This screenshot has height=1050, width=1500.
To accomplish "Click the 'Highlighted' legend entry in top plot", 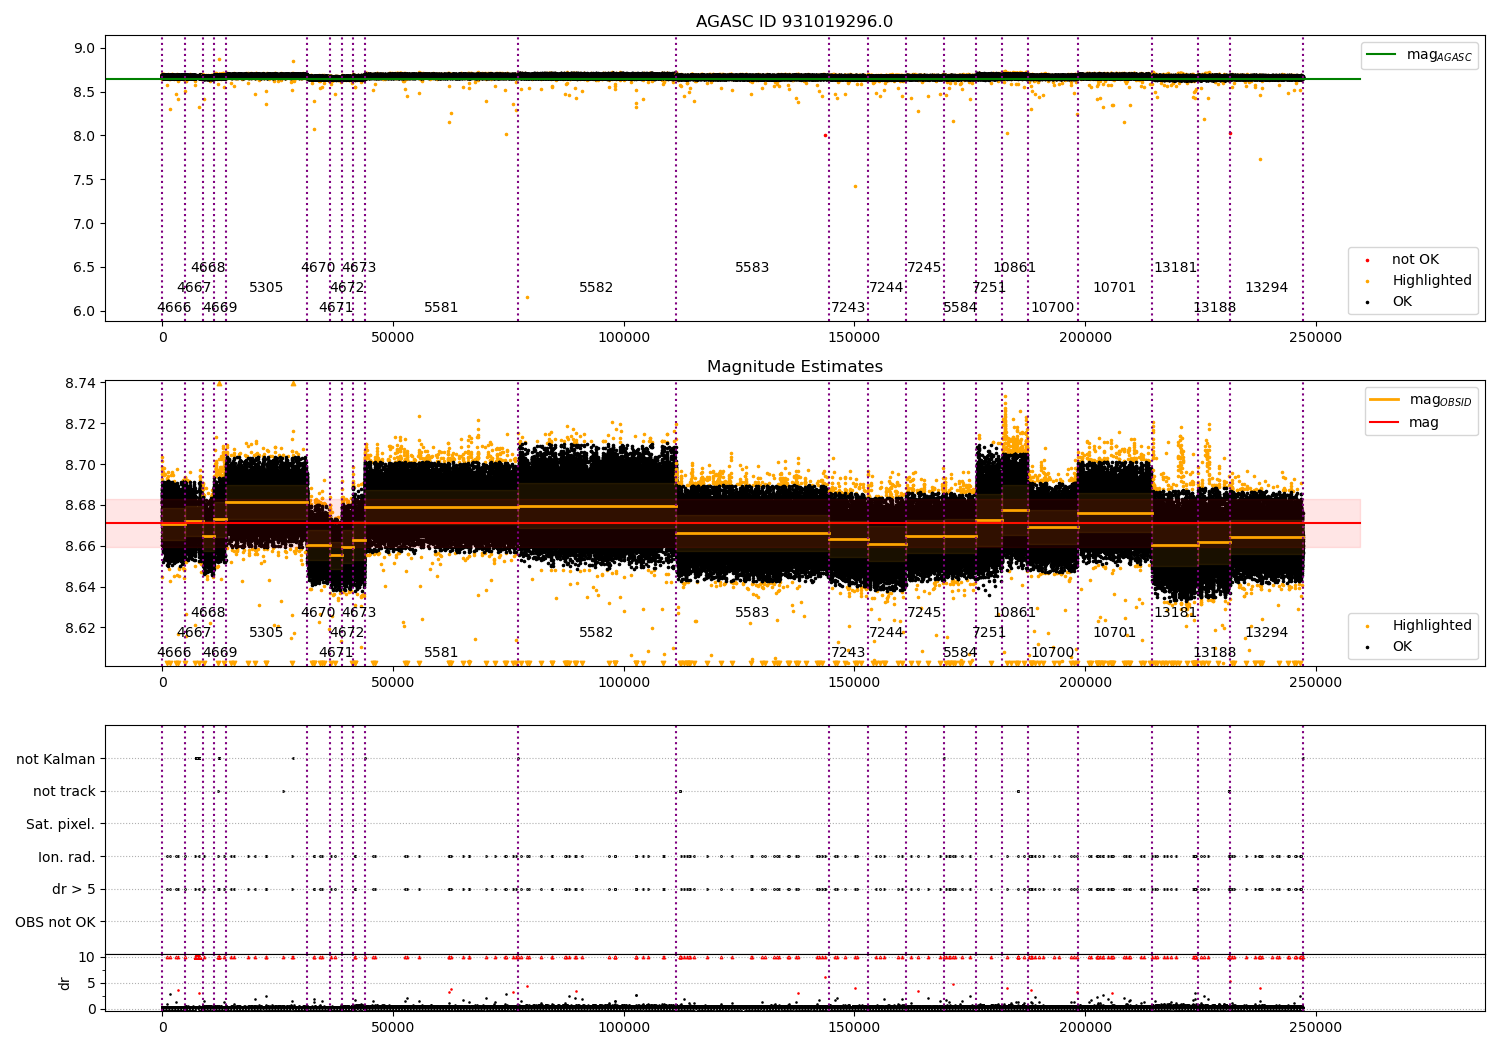I will 1419,281.
